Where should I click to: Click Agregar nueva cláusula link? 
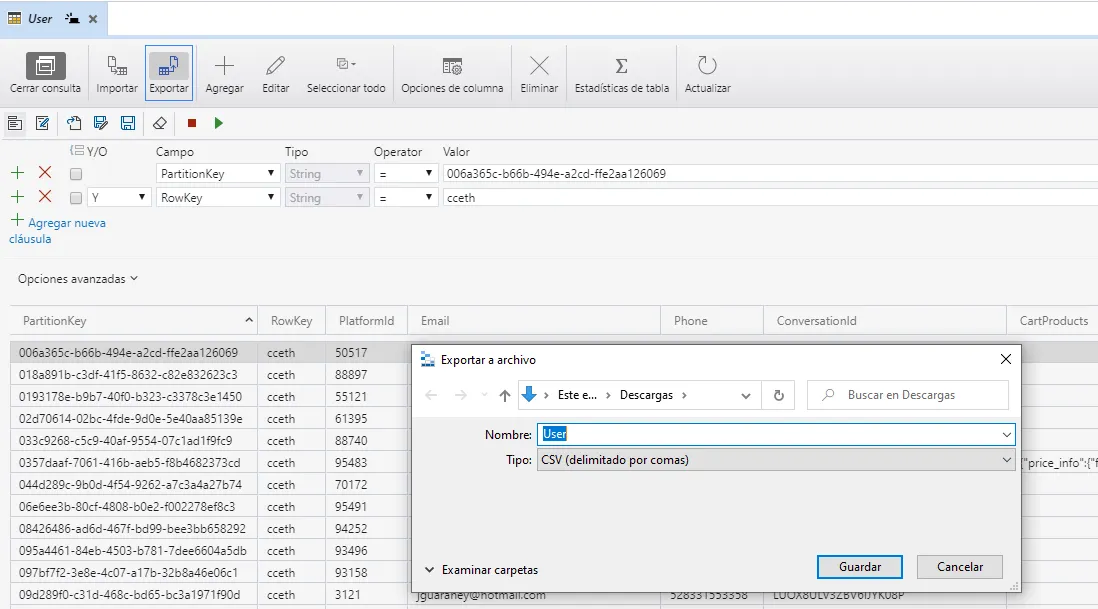[x=57, y=230]
